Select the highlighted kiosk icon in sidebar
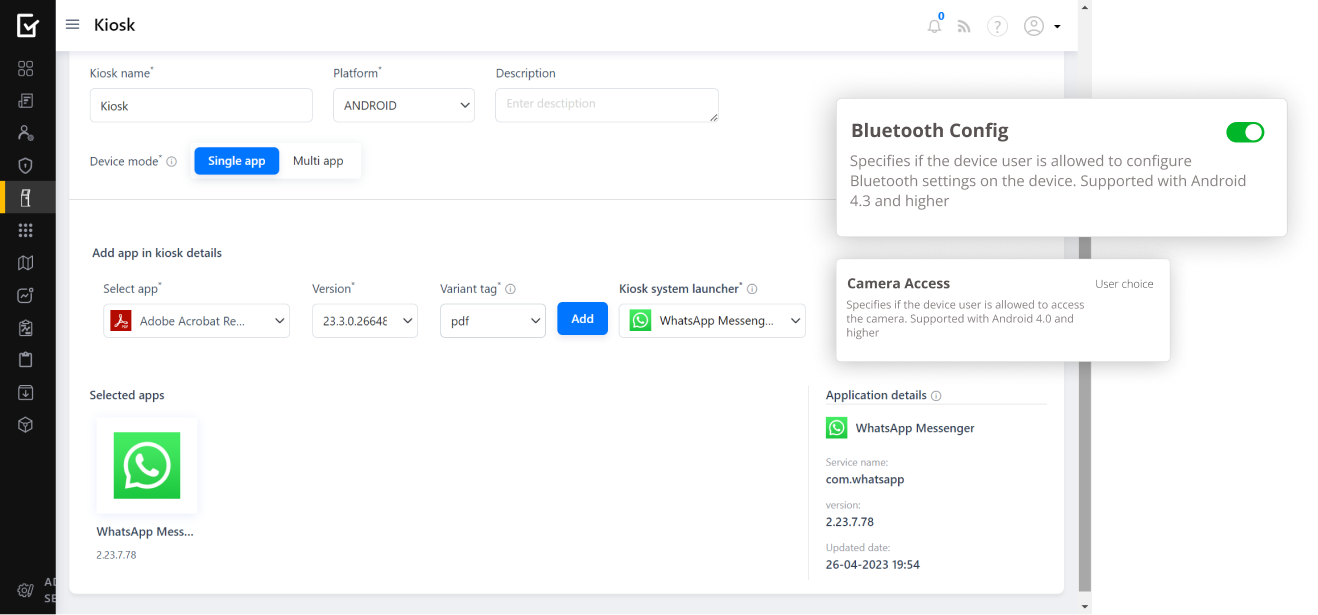The image size is (1318, 615). pos(26,198)
